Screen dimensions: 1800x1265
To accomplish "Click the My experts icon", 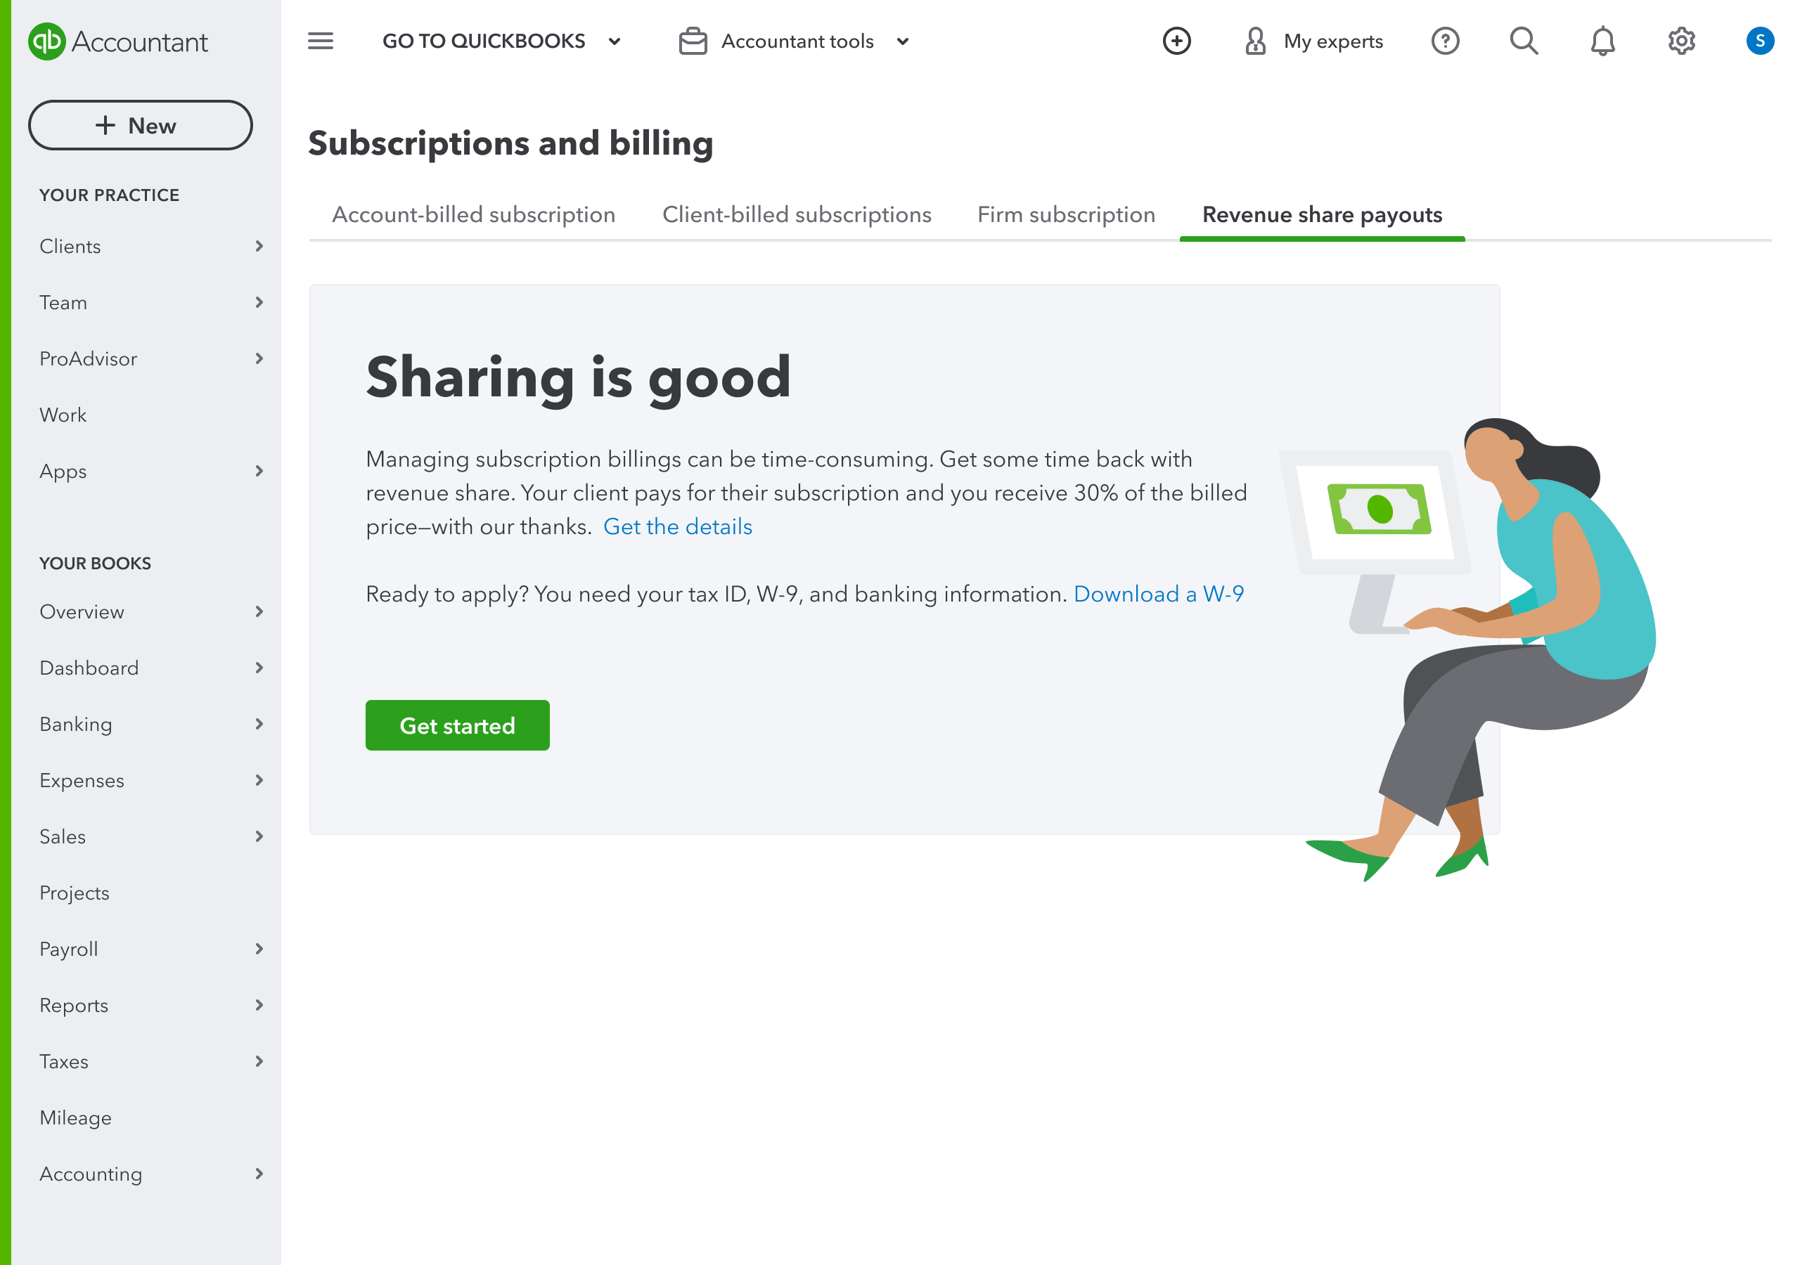I will click(1253, 41).
